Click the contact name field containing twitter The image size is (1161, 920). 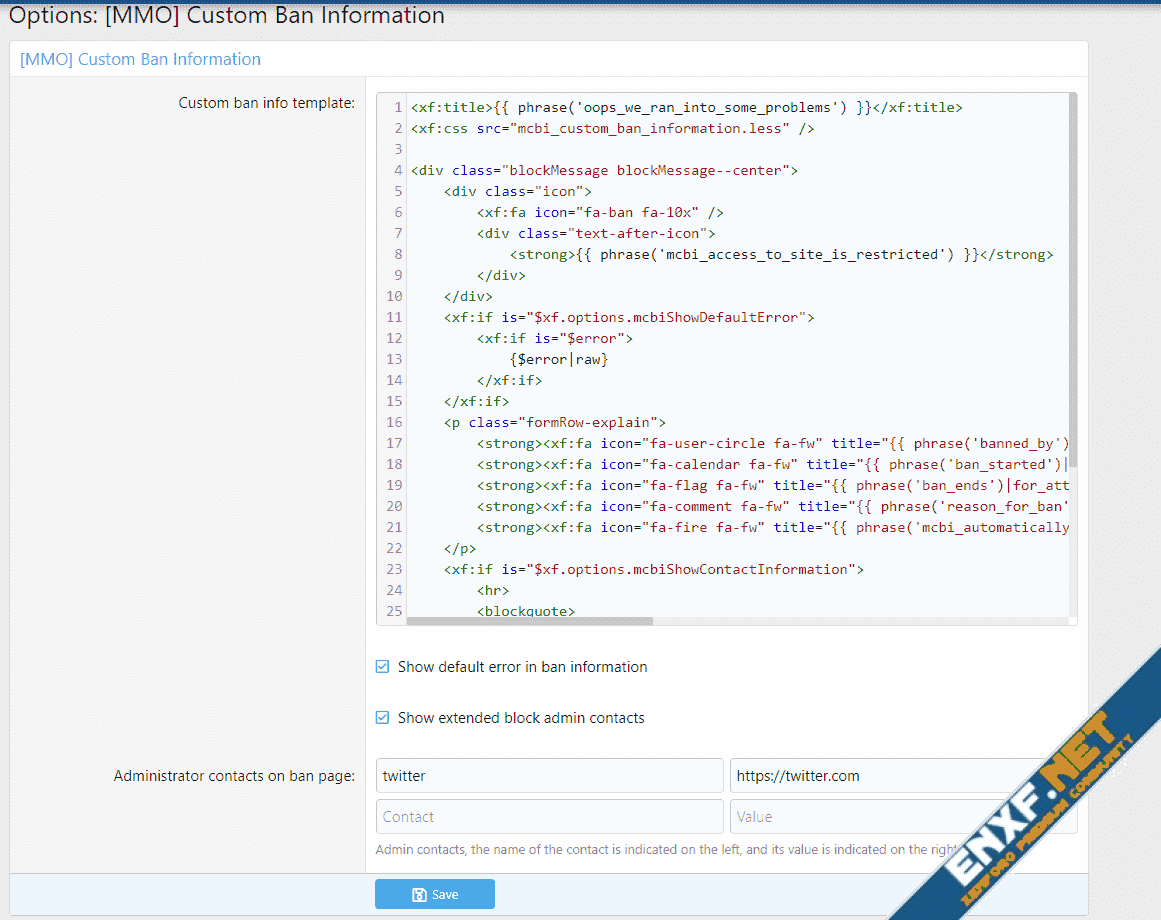[549, 776]
